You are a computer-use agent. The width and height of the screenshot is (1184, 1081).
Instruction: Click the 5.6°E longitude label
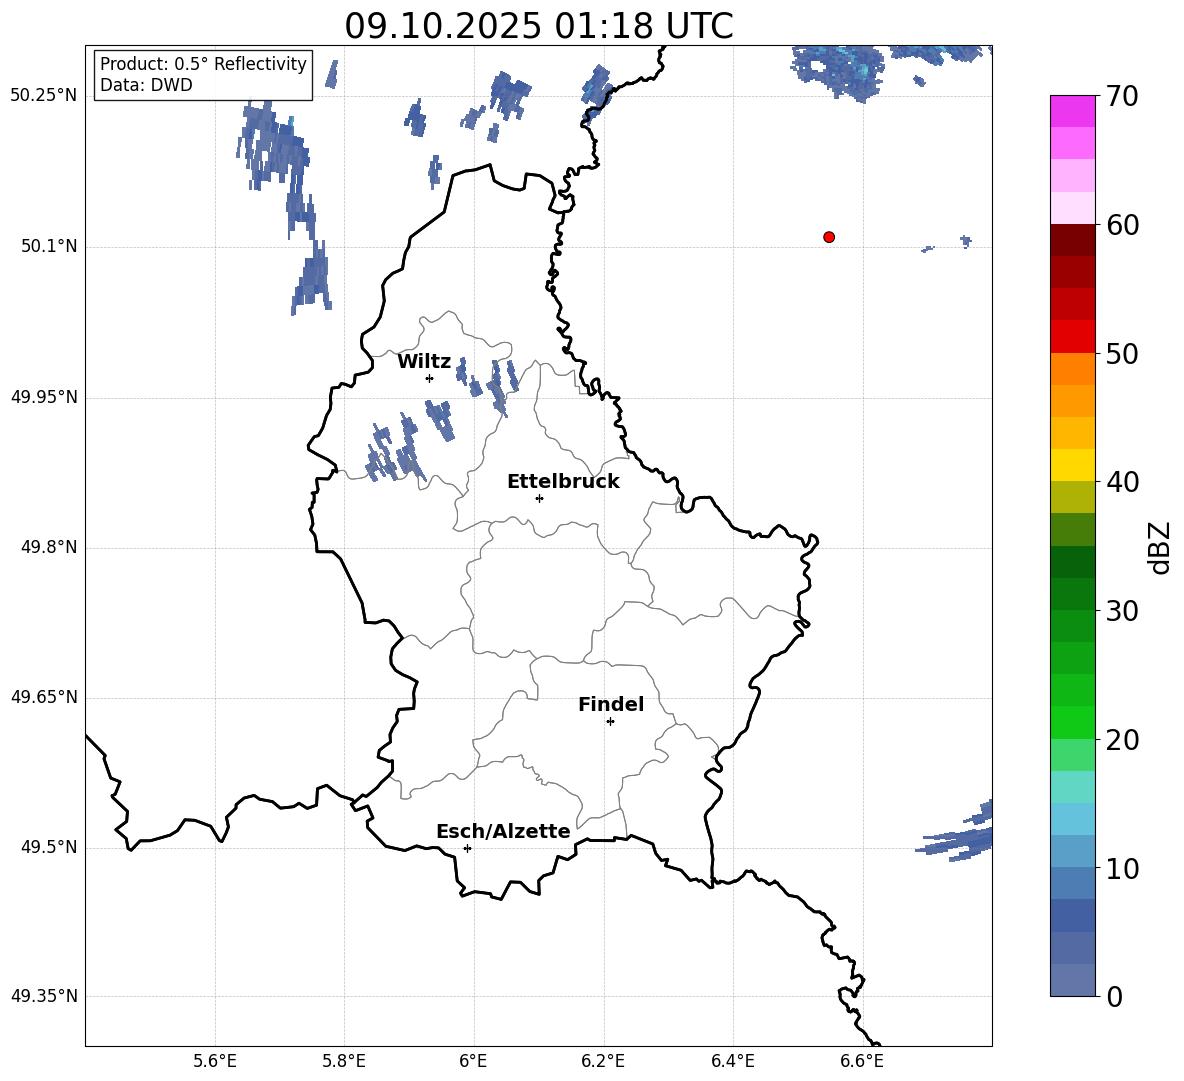pos(215,1061)
